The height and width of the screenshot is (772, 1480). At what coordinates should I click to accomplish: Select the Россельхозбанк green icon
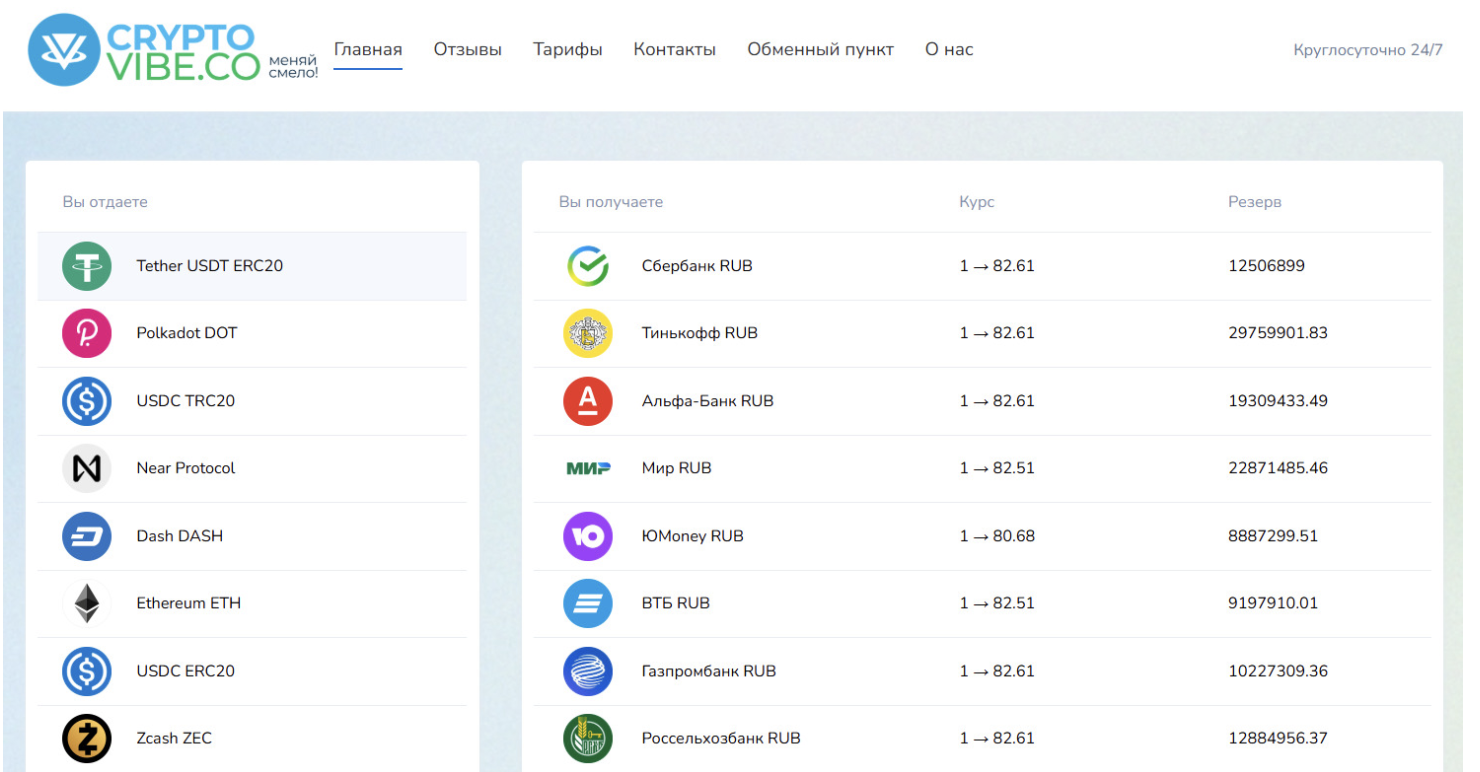[x=588, y=738]
